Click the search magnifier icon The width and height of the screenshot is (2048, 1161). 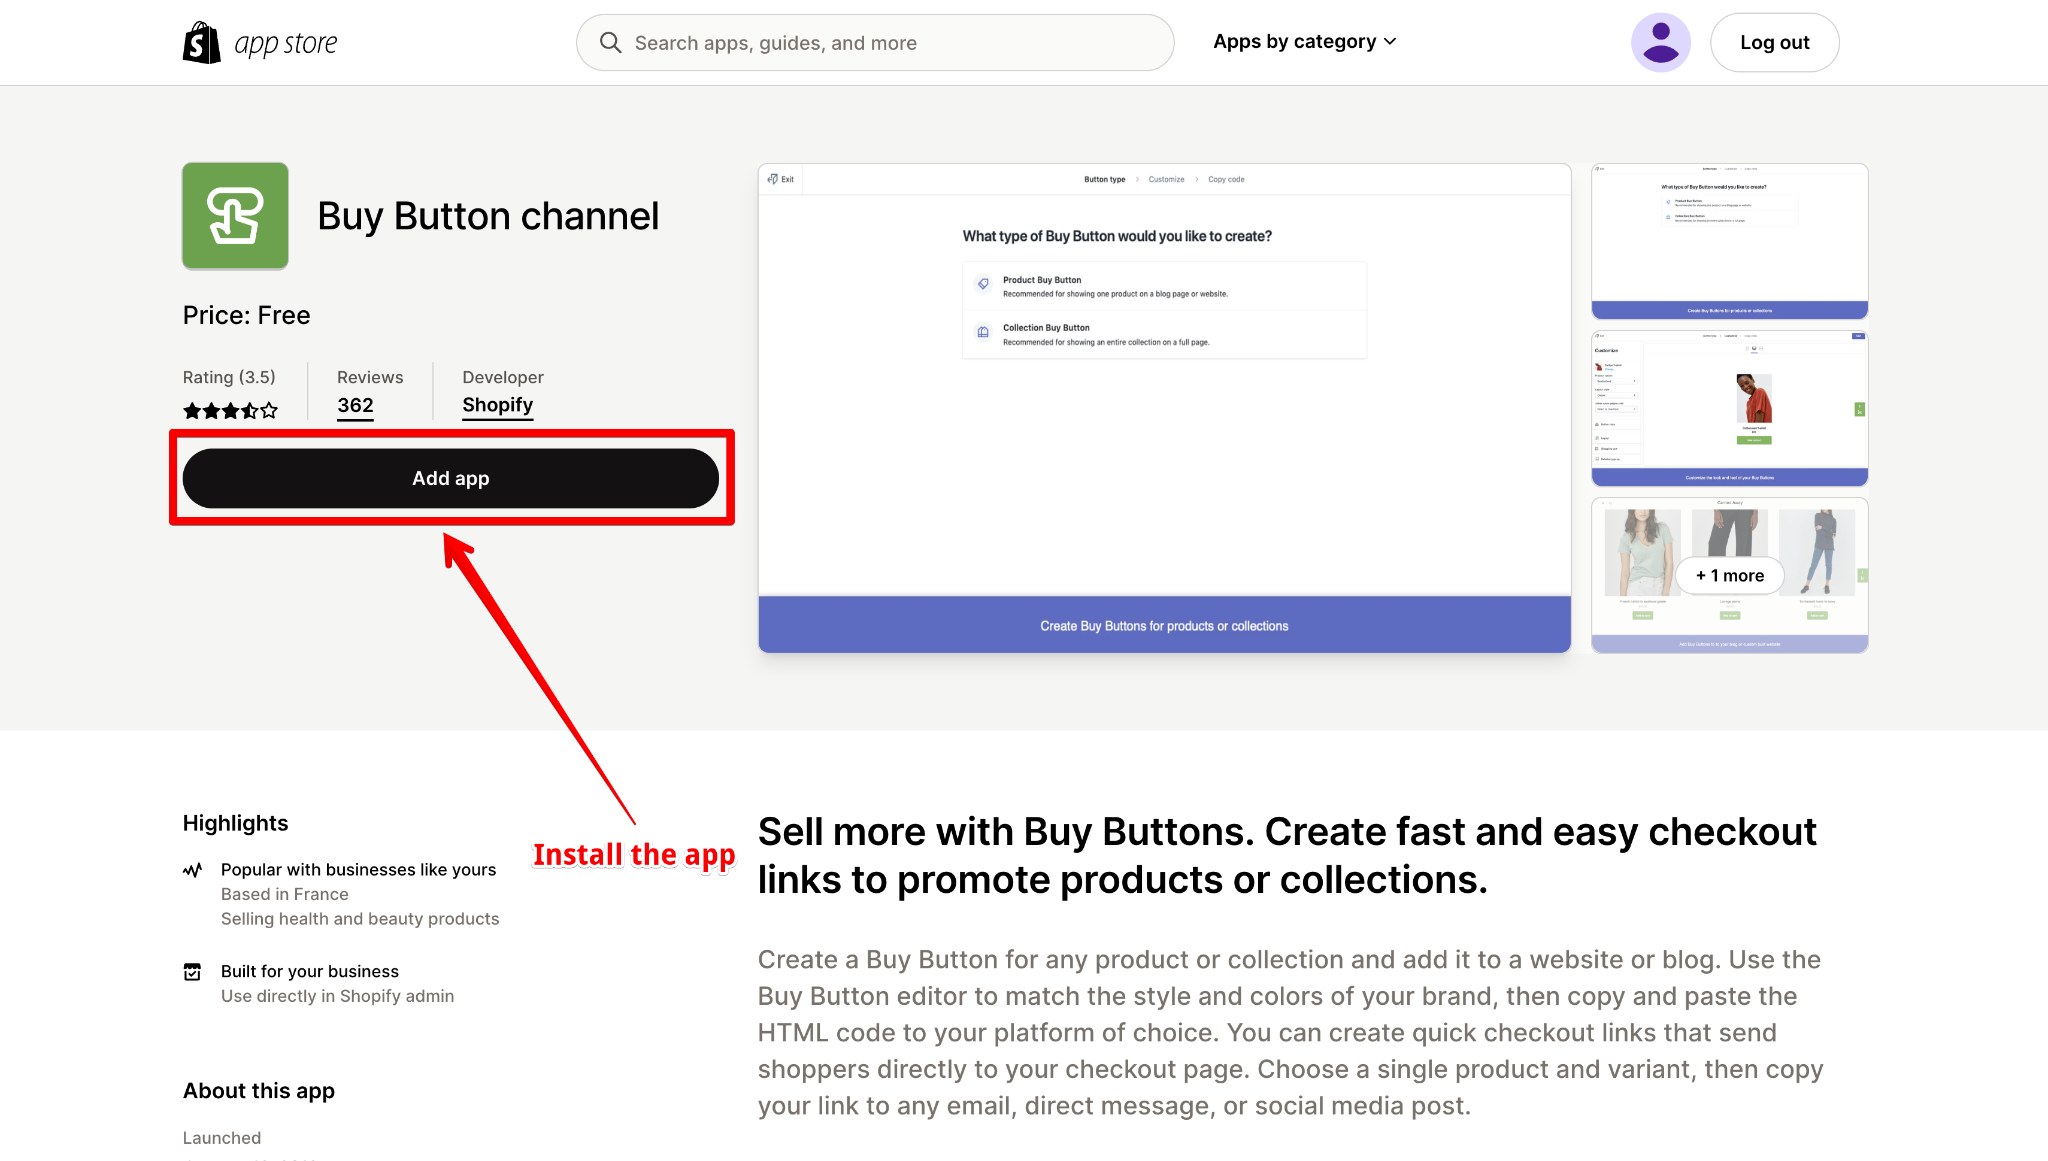click(x=611, y=42)
